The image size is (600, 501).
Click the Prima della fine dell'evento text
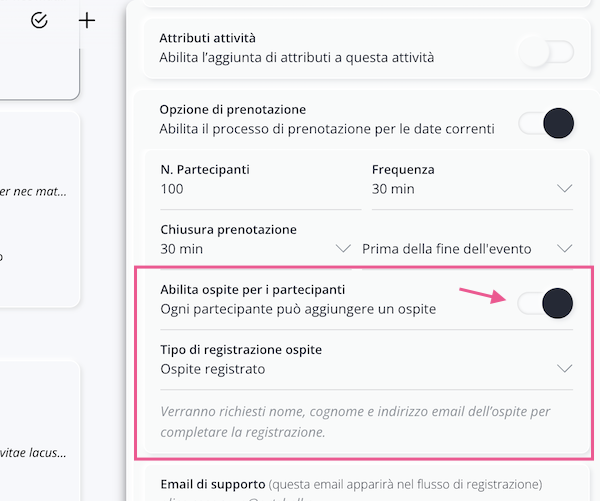(x=446, y=248)
